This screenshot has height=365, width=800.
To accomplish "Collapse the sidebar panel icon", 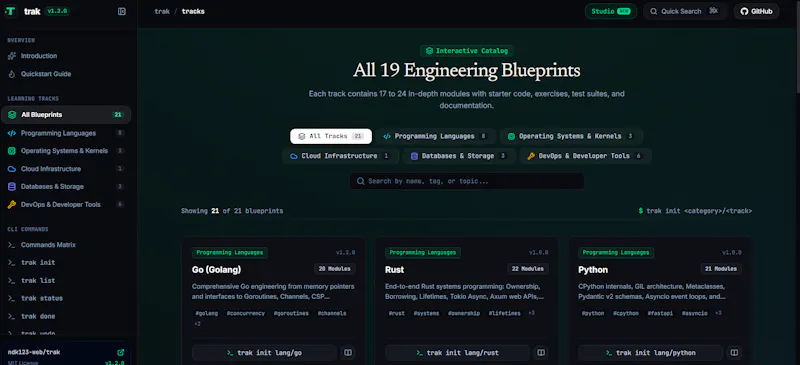I will 122,11.
